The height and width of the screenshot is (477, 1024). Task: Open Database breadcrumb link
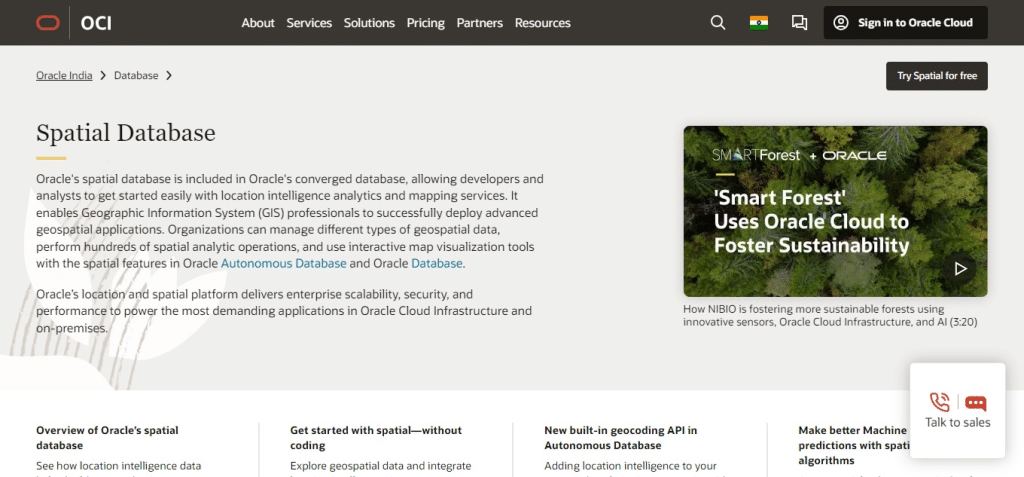[136, 76]
